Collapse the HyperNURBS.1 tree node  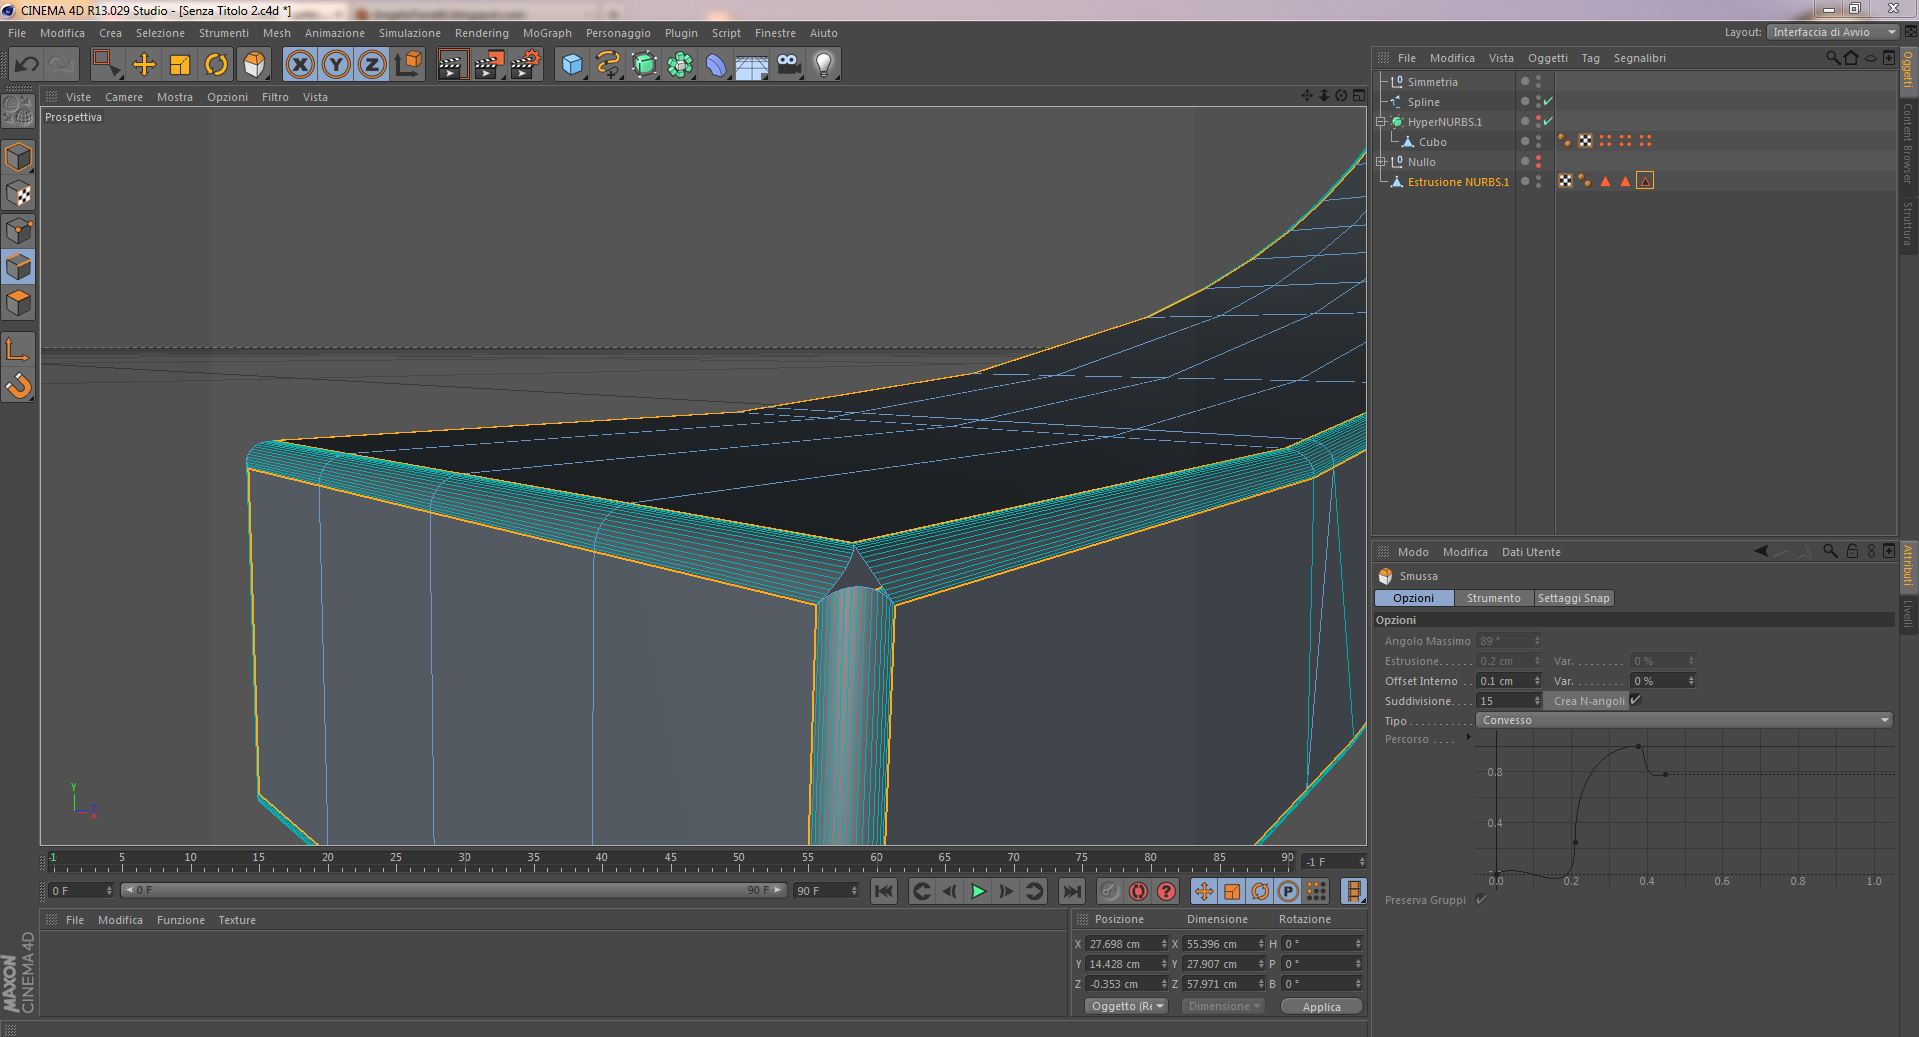point(1381,122)
